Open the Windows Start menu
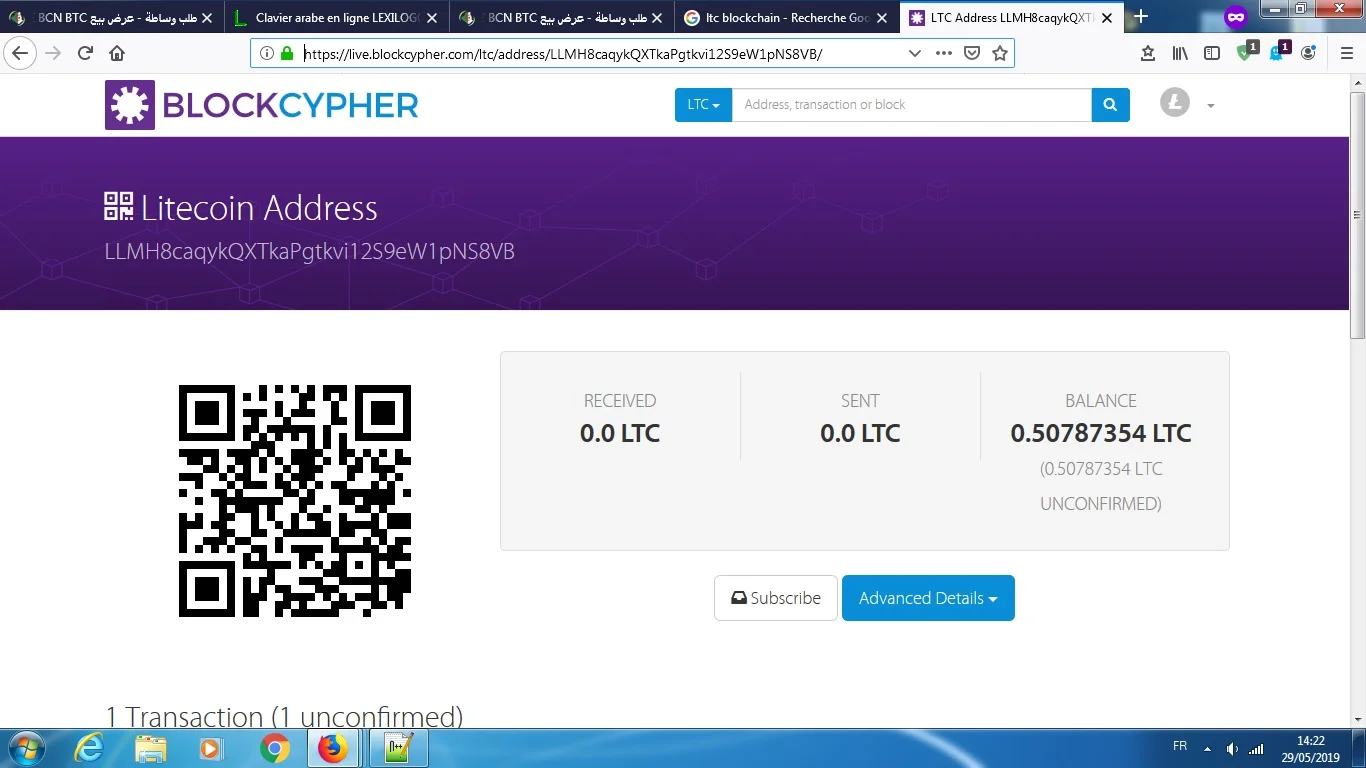1366x768 pixels. (26, 748)
